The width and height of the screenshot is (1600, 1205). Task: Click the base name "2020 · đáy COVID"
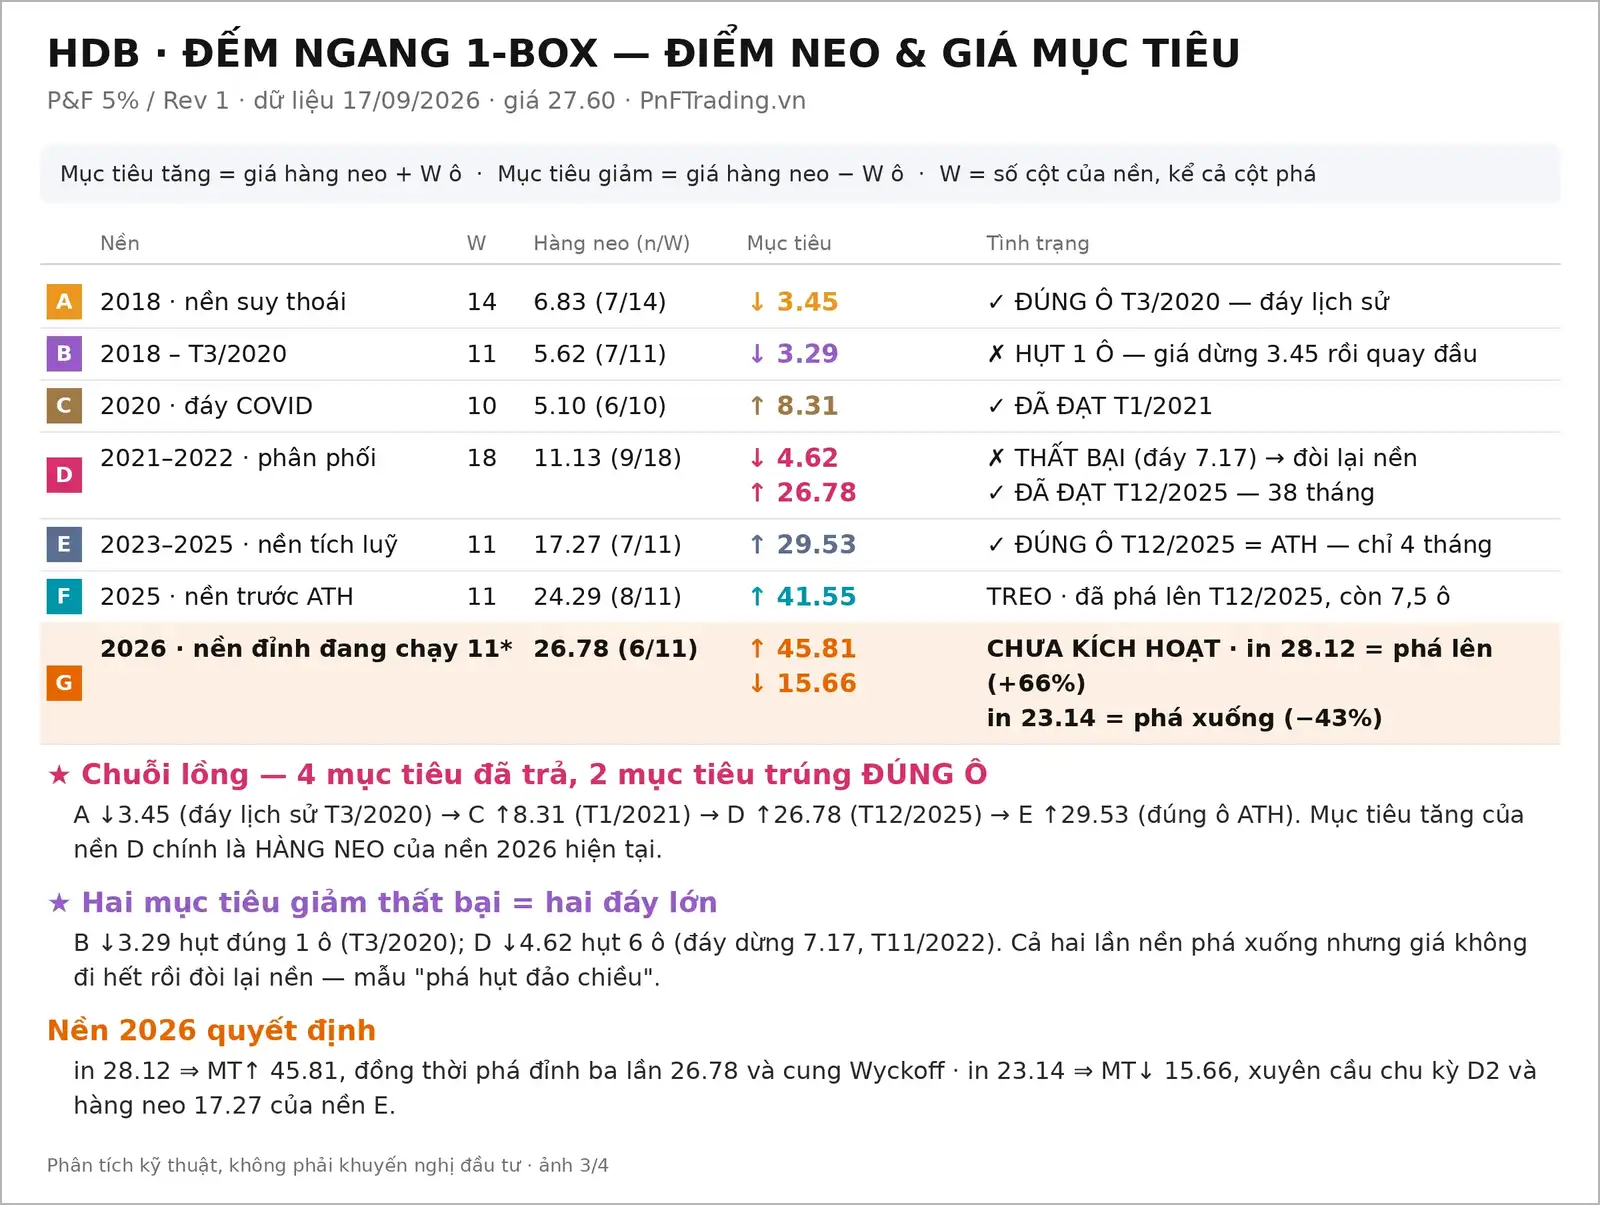click(x=206, y=406)
